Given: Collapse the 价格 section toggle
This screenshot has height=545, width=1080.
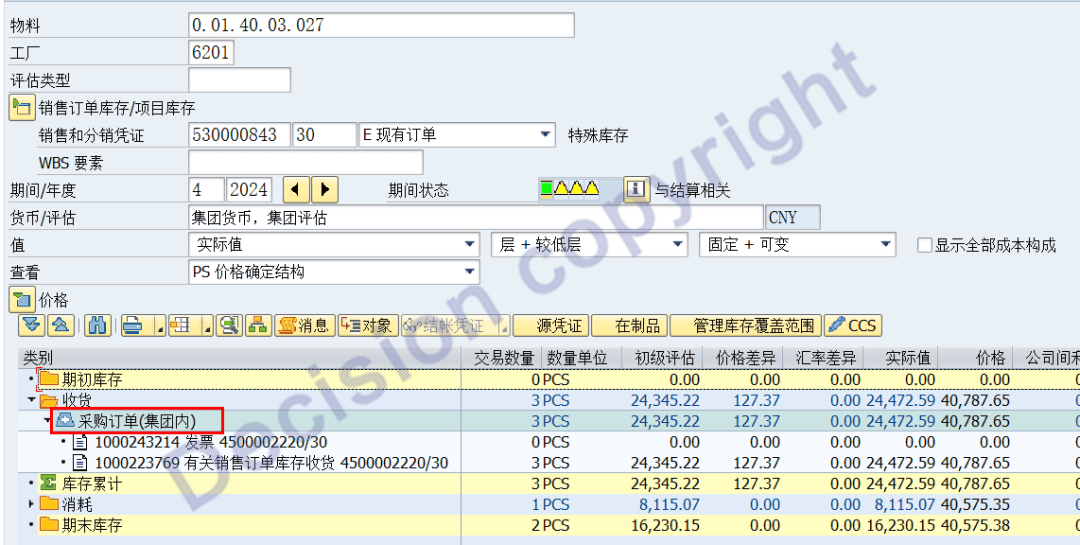Looking at the screenshot, I should [x=21, y=298].
